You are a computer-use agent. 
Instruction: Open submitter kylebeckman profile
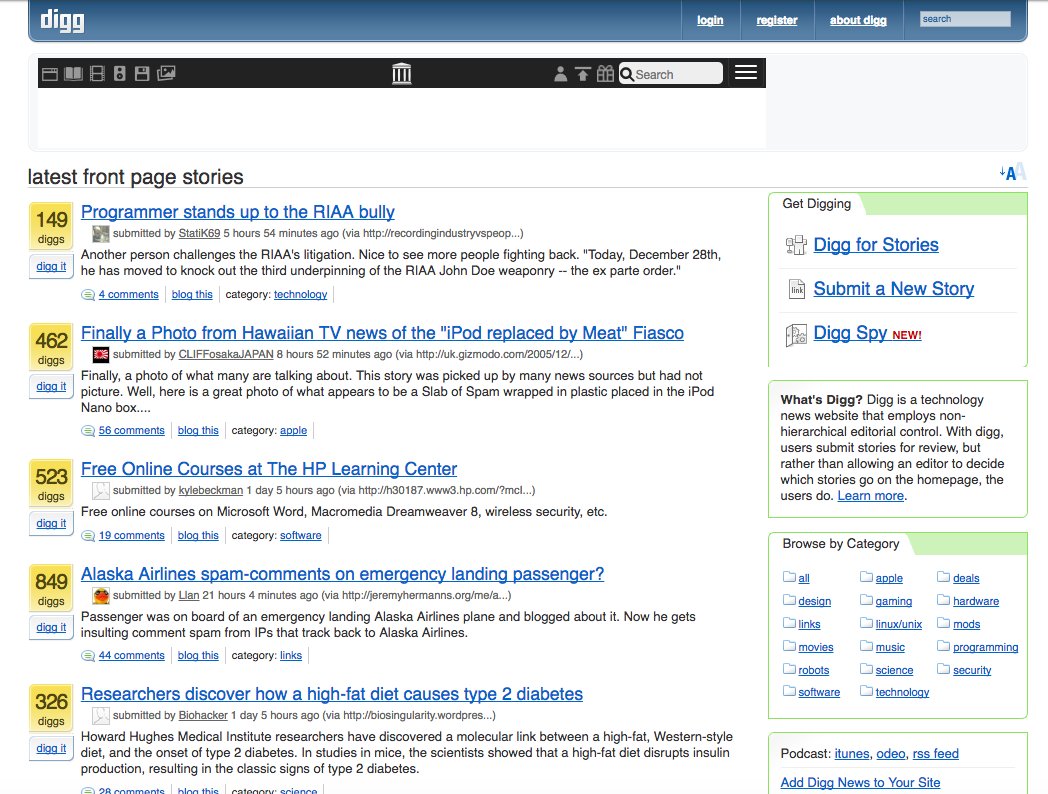coord(211,491)
